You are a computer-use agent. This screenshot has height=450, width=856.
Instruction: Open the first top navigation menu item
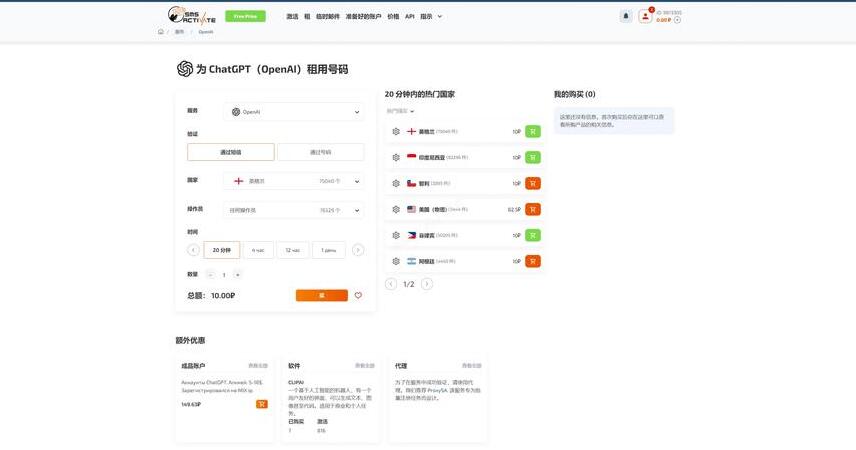click(293, 17)
